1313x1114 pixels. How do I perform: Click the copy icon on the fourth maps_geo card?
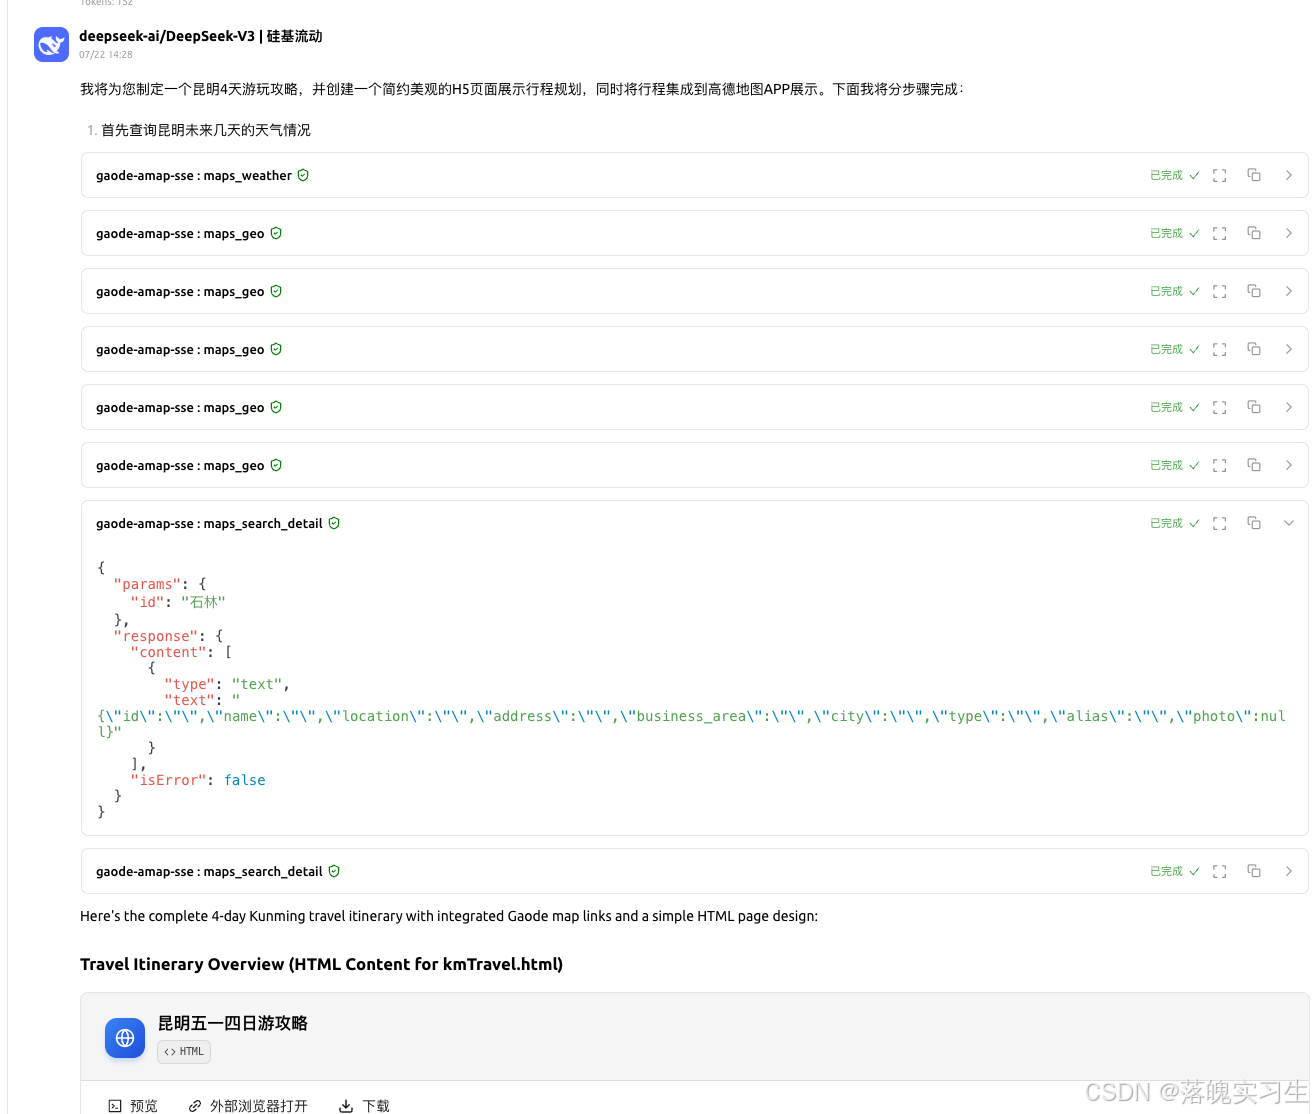coord(1253,407)
